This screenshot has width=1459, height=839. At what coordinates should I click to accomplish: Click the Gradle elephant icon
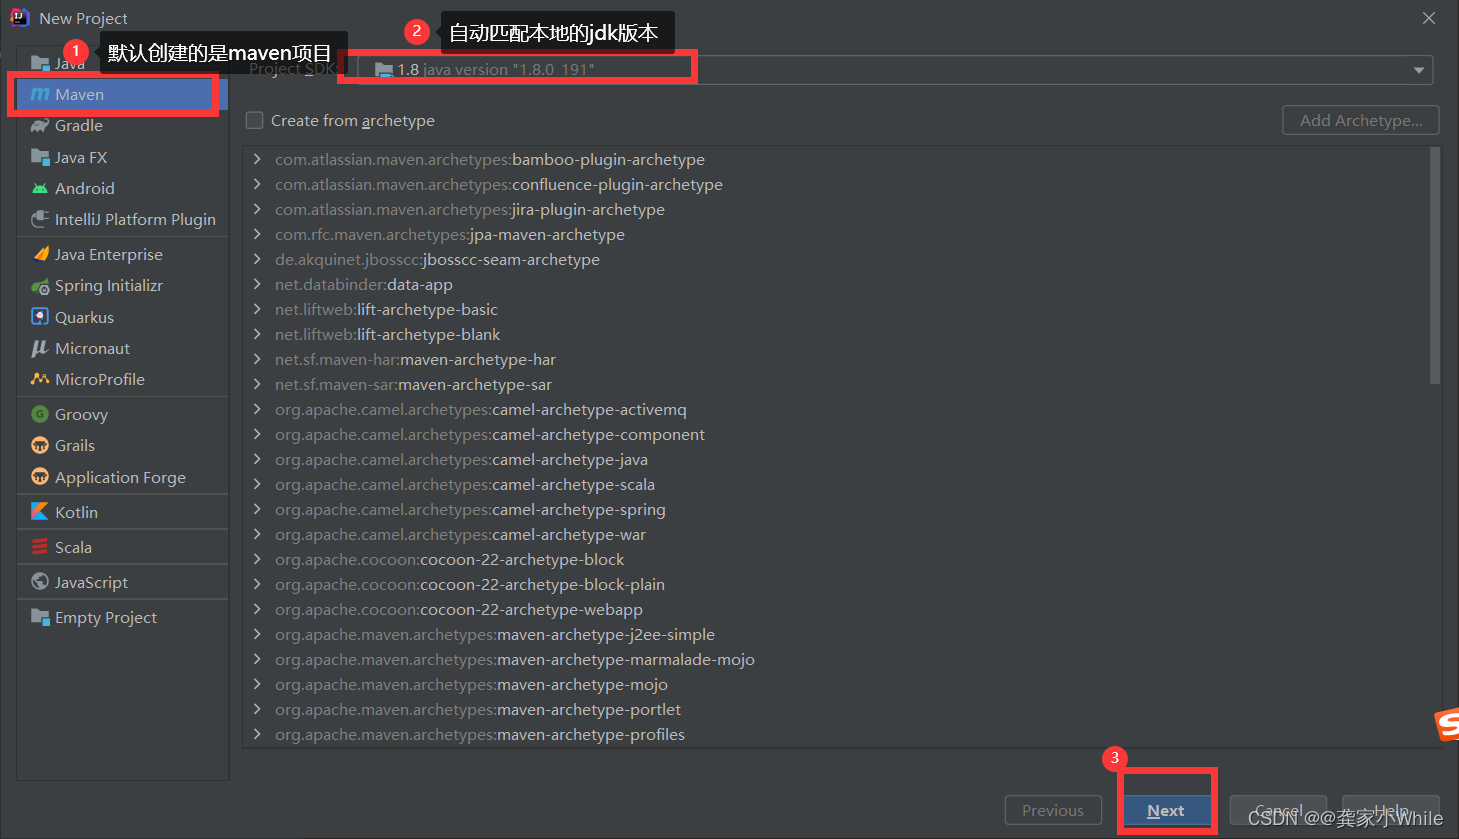(40, 125)
